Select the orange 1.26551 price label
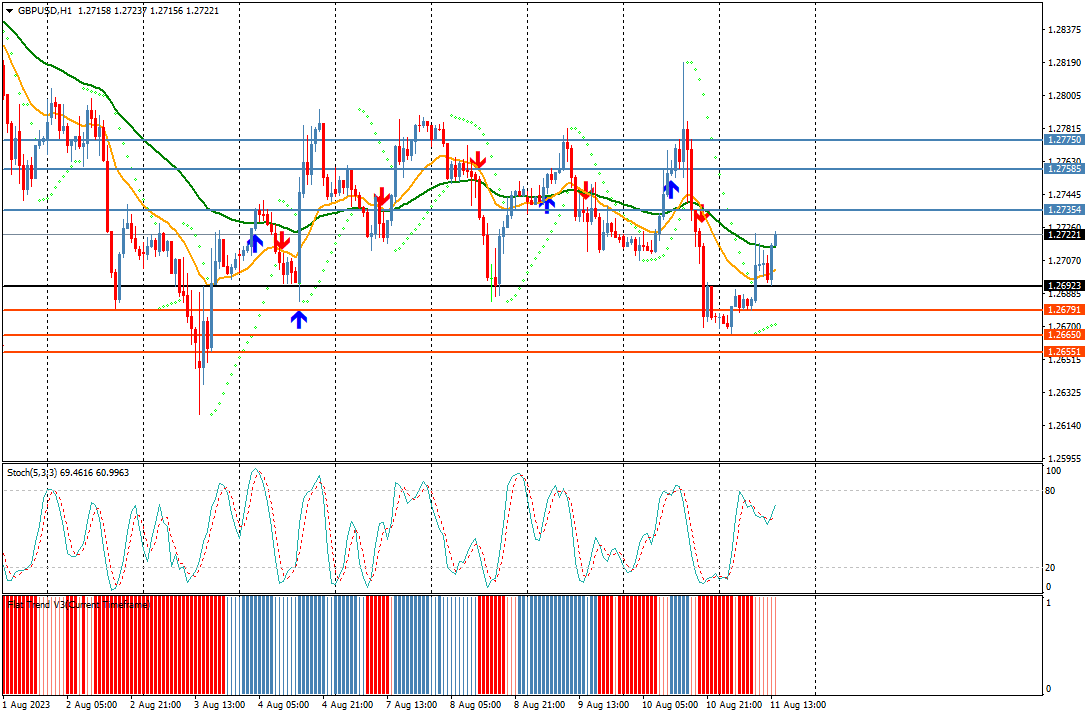1088x716 pixels. click(x=1064, y=352)
